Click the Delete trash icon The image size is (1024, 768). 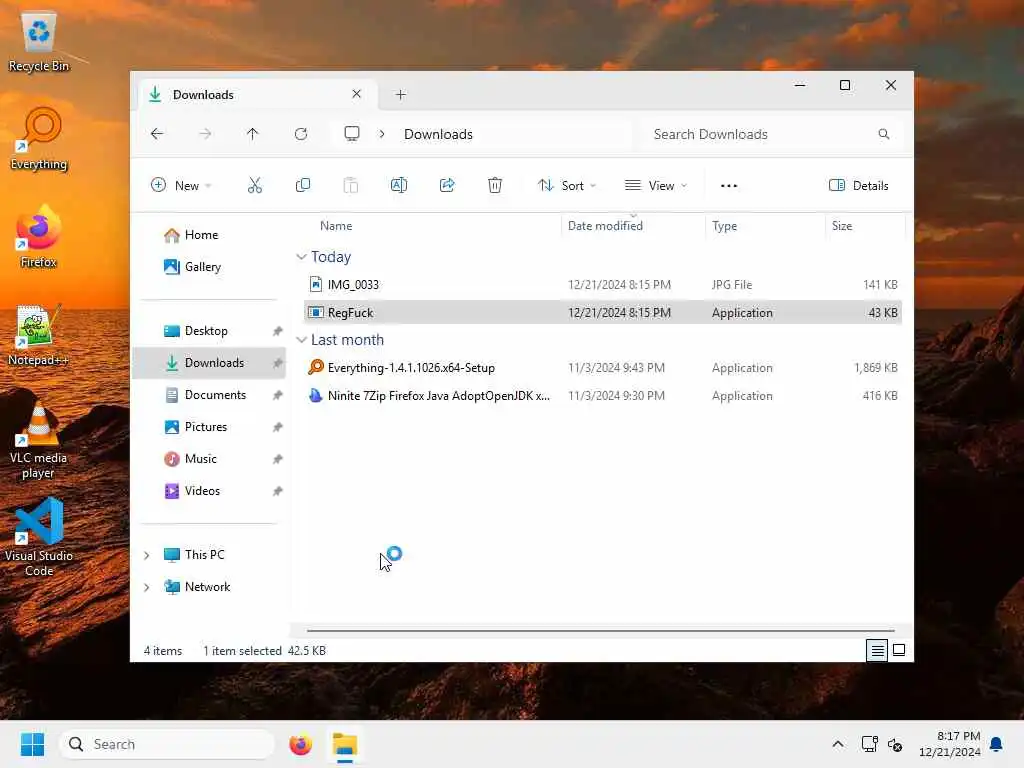point(495,185)
